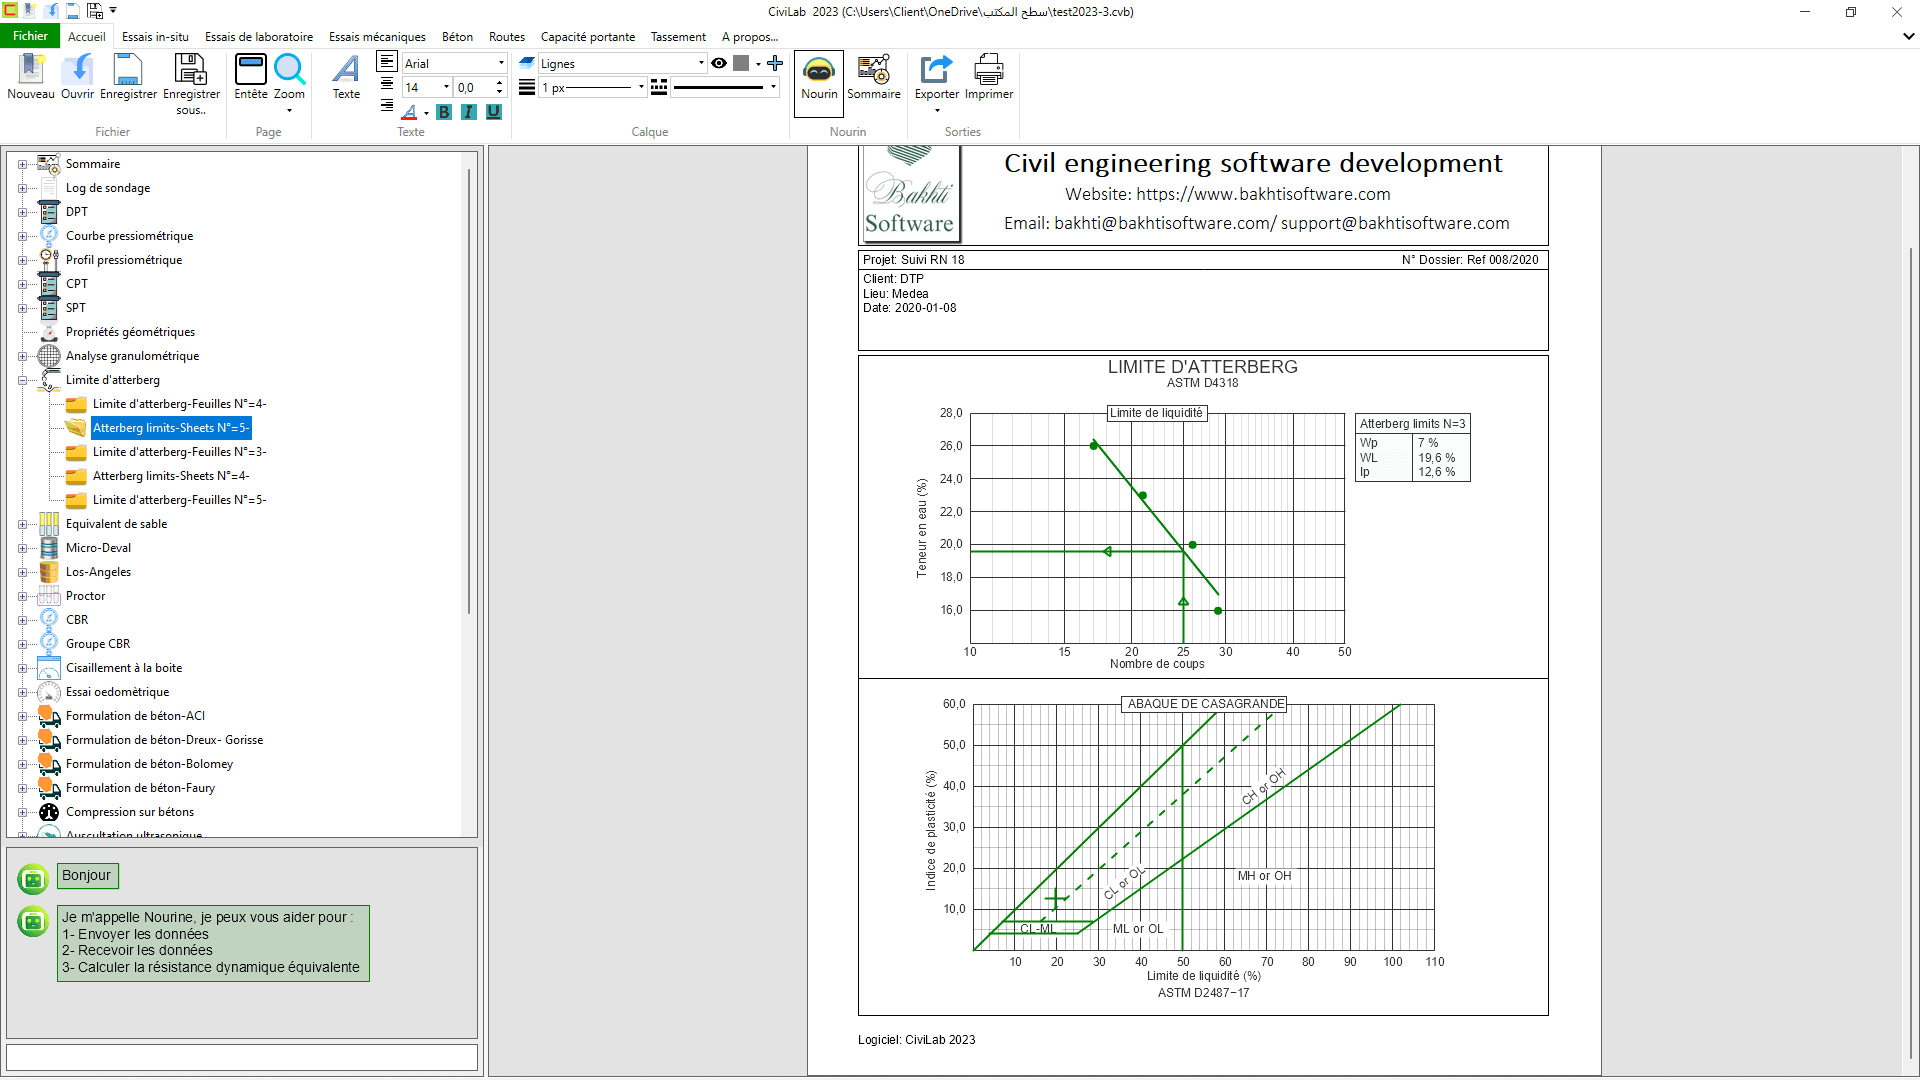This screenshot has width=1920, height=1080.
Task: Click the tree panel vertical scrollbar
Action: [468, 390]
